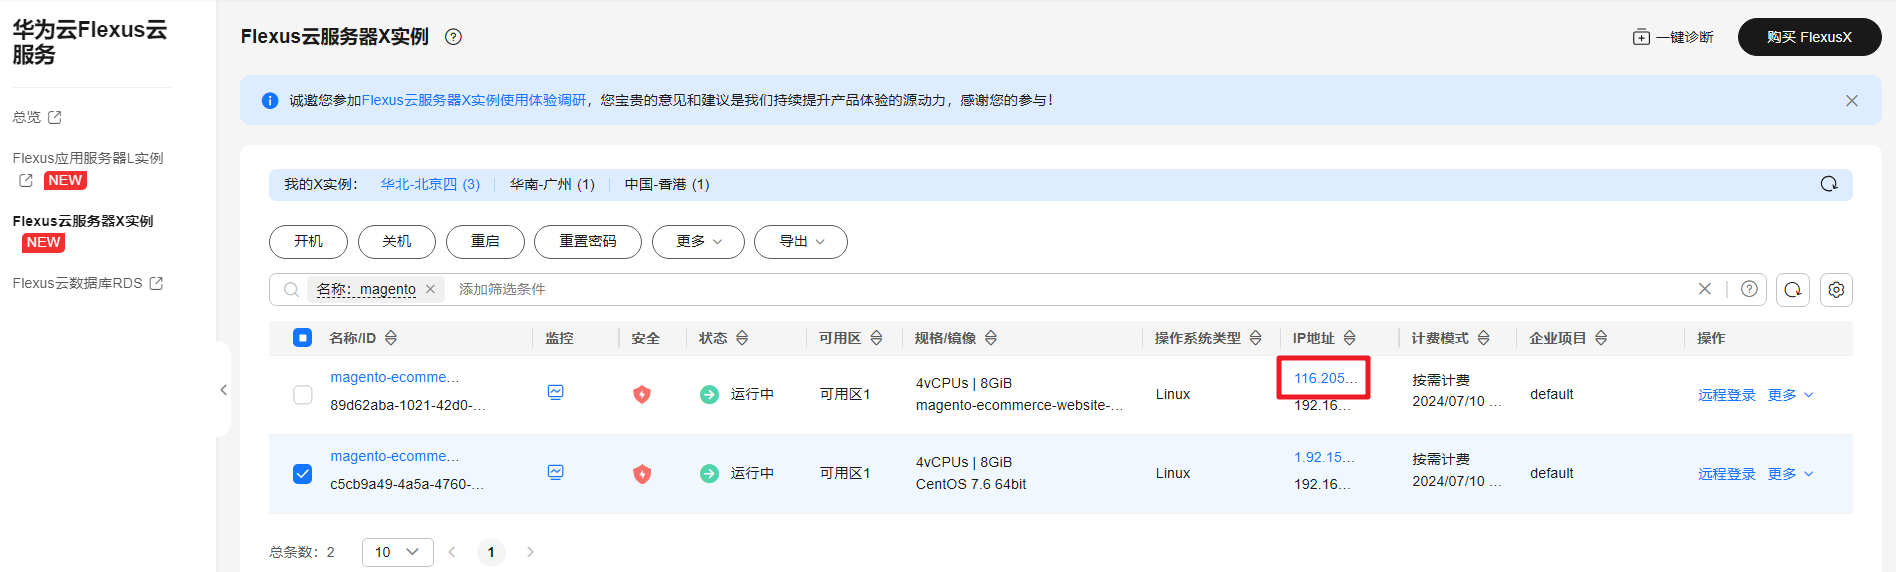1896x572 pixels.
Task: Click security shield for instance 89d62aba
Action: (642, 394)
